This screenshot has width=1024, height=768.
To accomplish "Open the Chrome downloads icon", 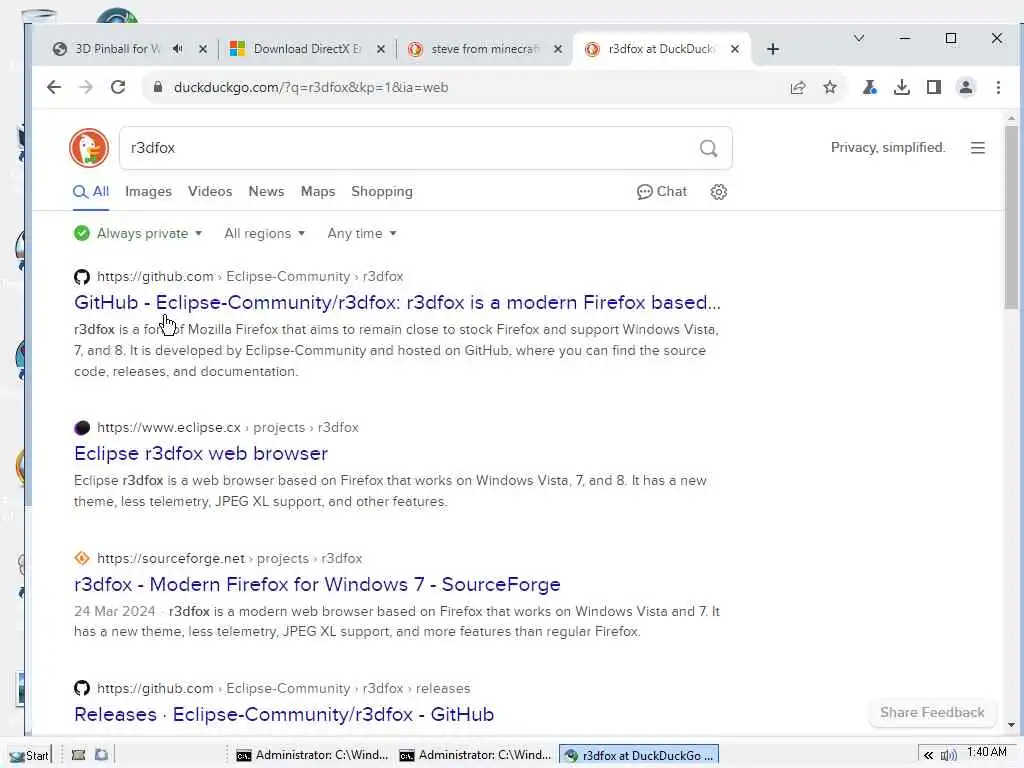I will pyautogui.click(x=902, y=88).
